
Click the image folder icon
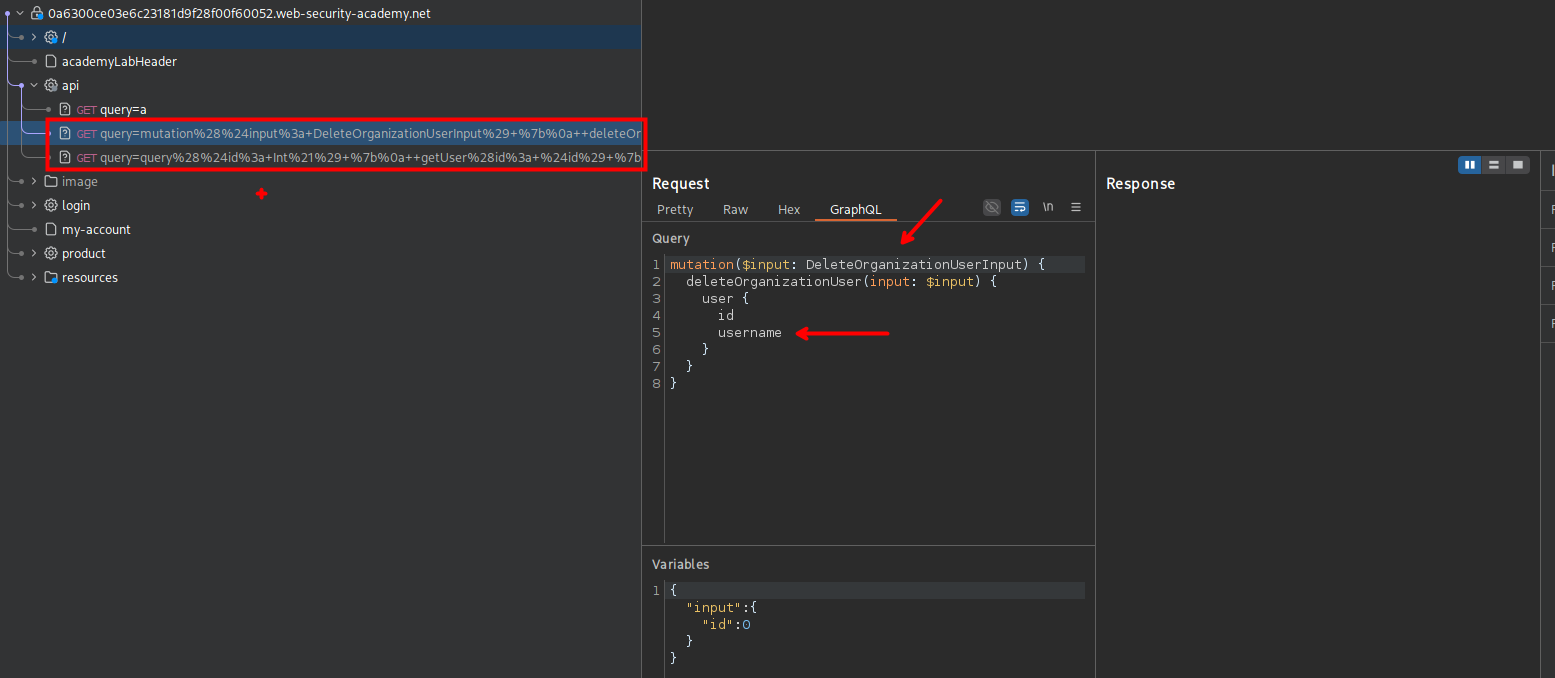(51, 182)
